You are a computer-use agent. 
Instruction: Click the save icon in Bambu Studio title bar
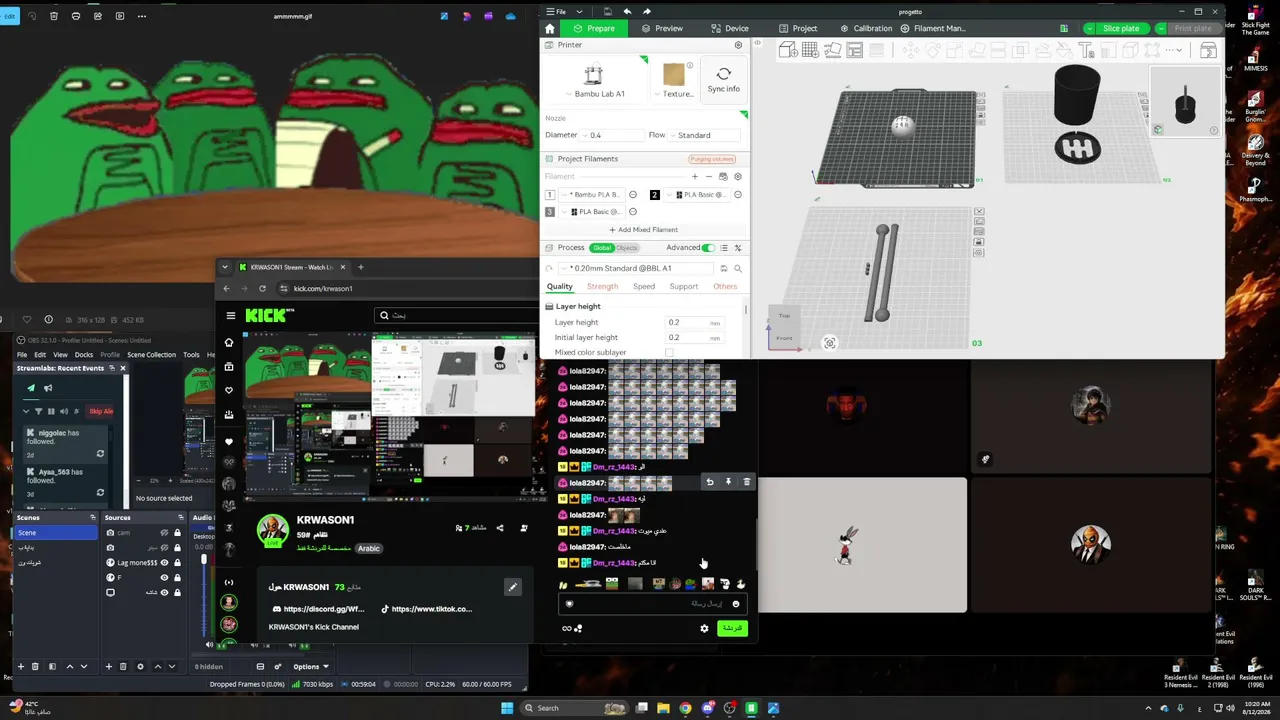[x=607, y=11]
